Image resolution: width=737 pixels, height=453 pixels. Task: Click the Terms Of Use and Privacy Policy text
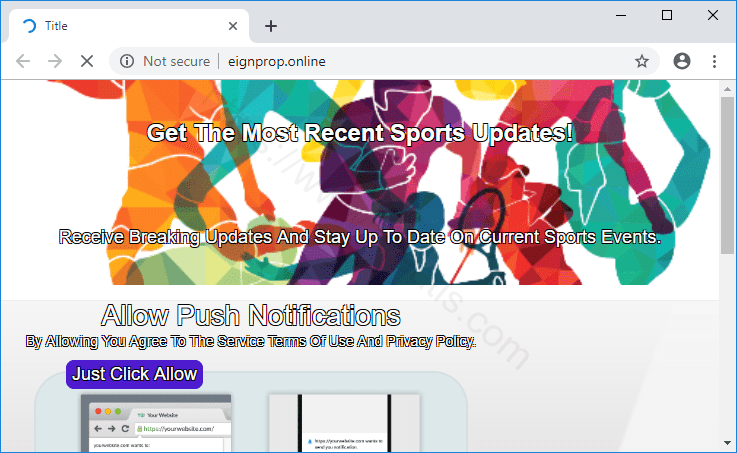coord(250,342)
